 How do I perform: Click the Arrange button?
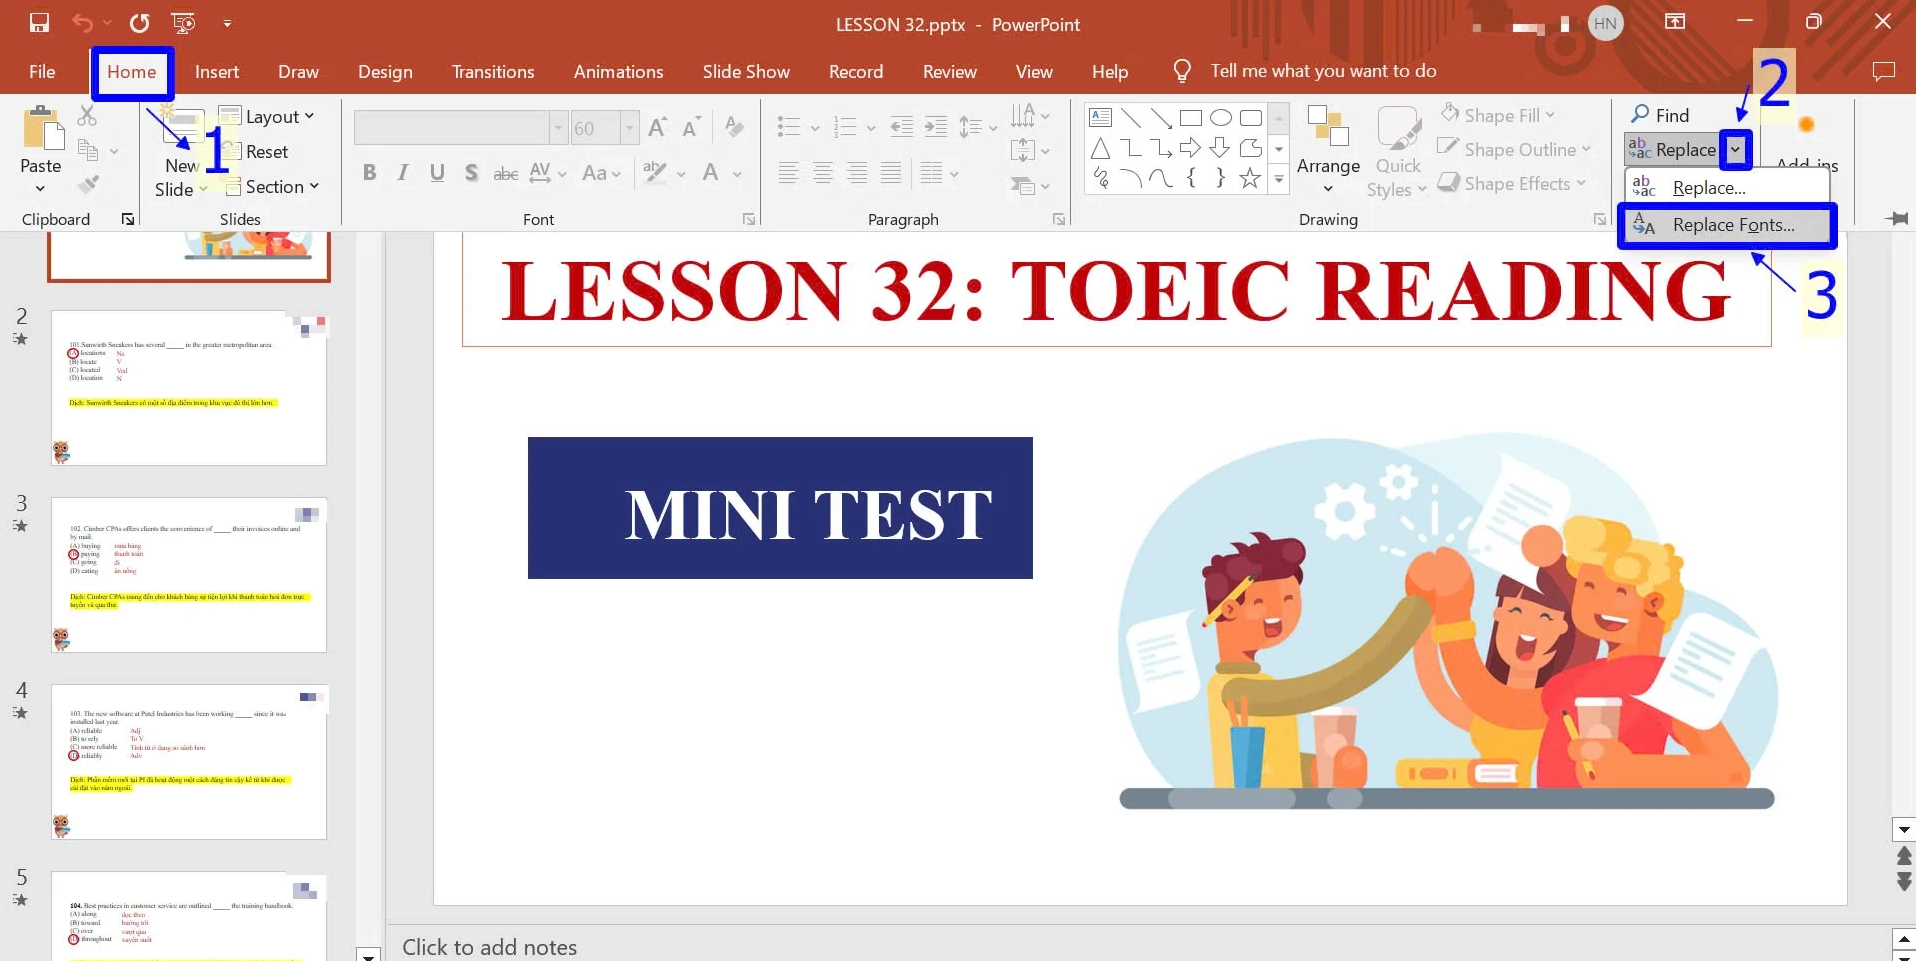(x=1328, y=150)
